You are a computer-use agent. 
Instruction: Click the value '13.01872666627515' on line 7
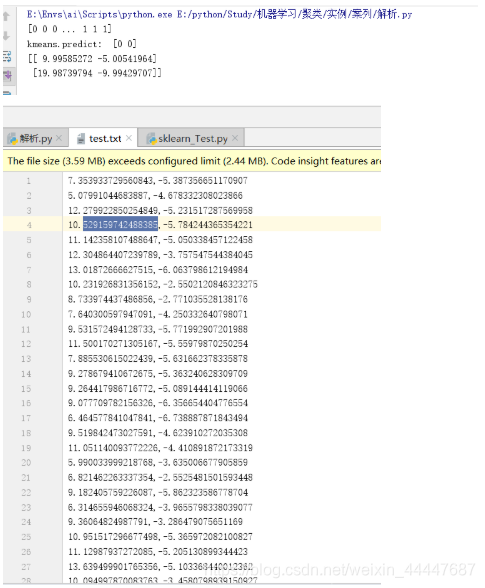pyautogui.click(x=111, y=269)
